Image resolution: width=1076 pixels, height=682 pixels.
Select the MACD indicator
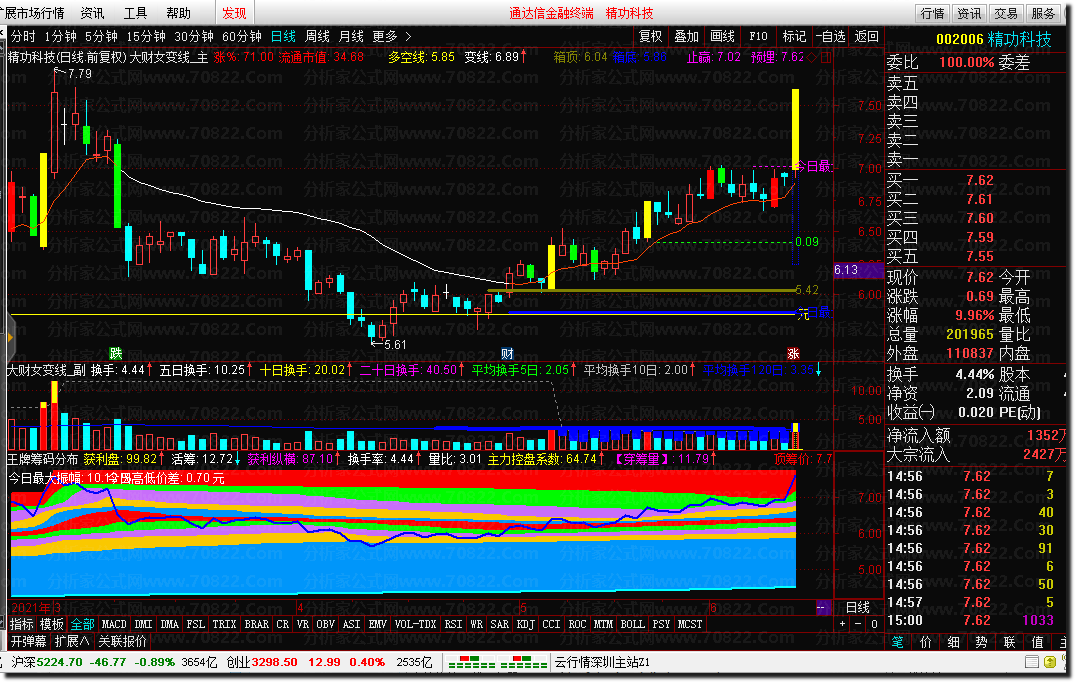[x=114, y=624]
